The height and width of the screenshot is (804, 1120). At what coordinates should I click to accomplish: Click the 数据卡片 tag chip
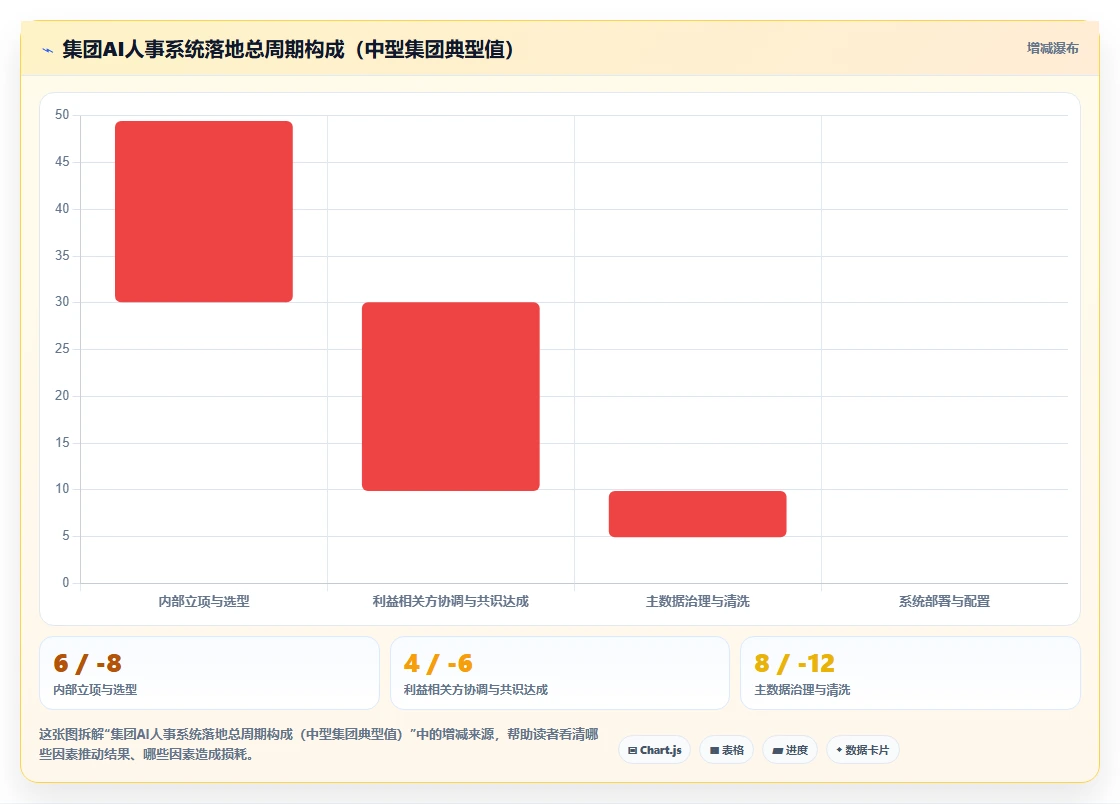pos(863,750)
